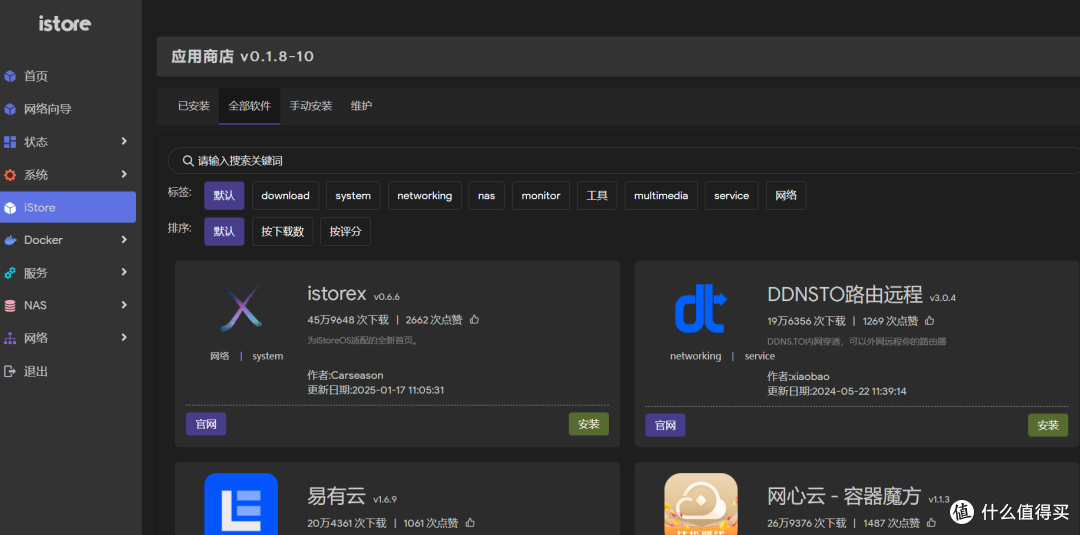
Task: Open istorex 官网 link
Action: click(206, 424)
